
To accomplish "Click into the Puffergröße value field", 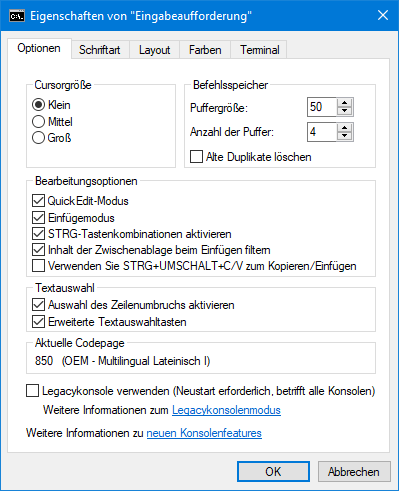I will pyautogui.click(x=322, y=107).
